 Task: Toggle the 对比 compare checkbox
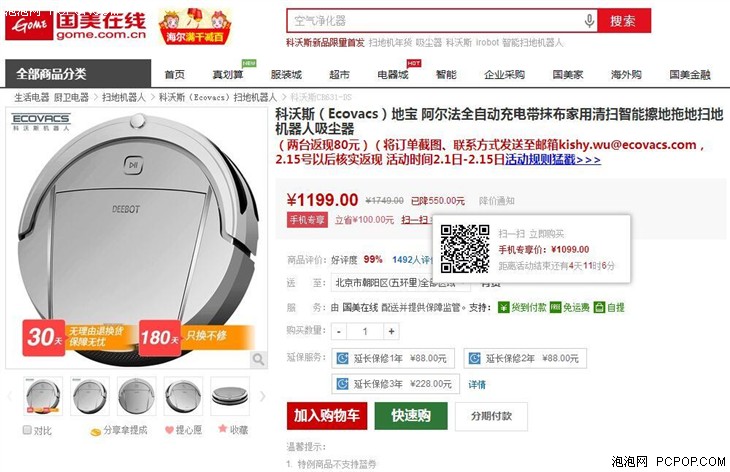(27, 430)
